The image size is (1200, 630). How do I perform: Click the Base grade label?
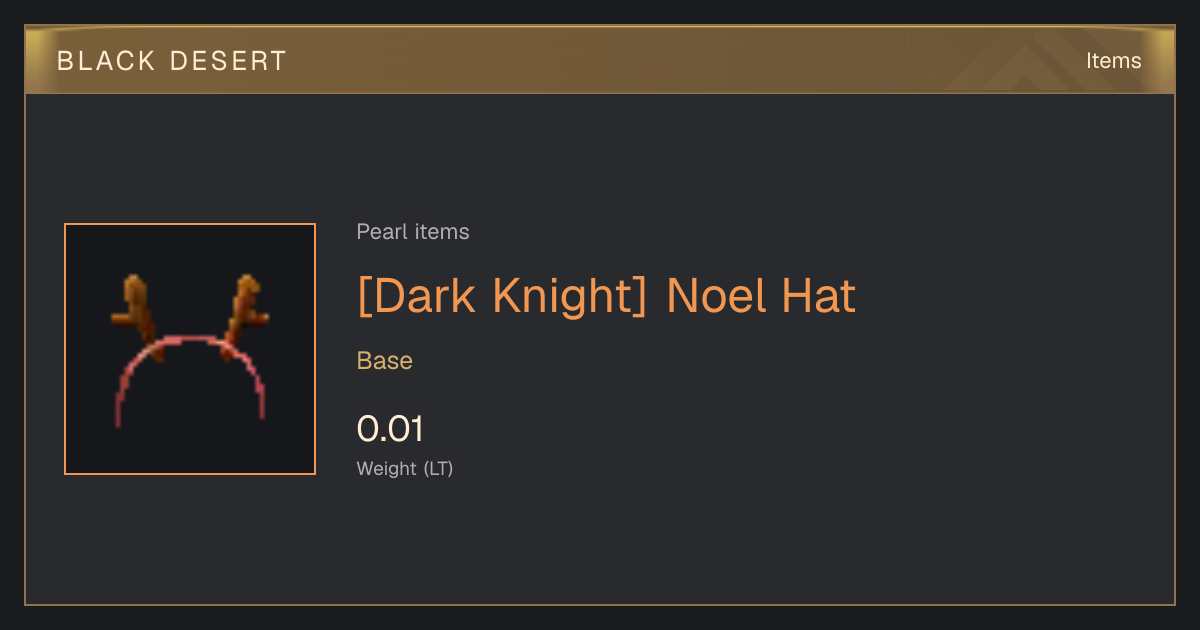[x=385, y=361]
